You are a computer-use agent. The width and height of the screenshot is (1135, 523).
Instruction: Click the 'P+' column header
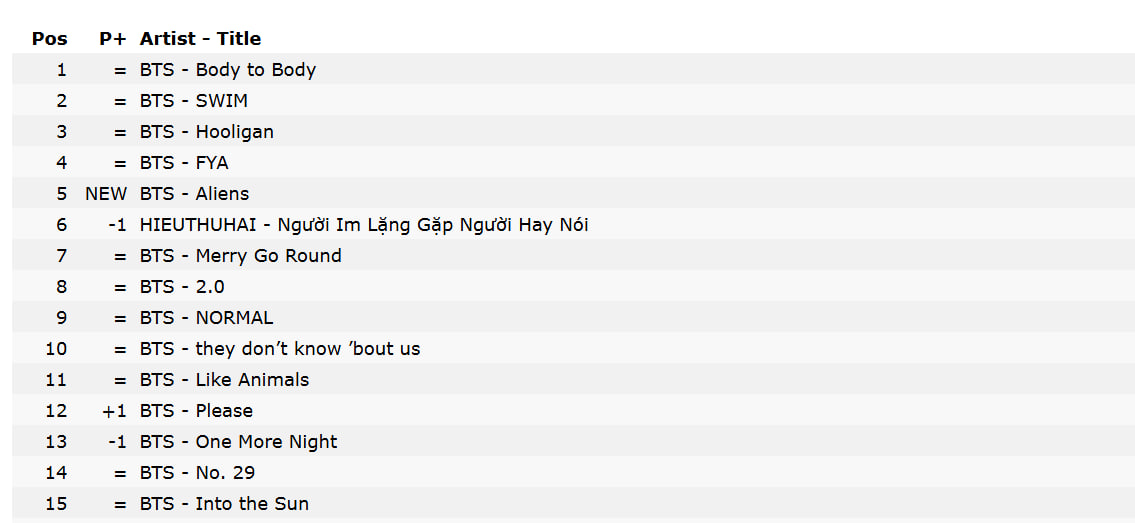coord(113,39)
